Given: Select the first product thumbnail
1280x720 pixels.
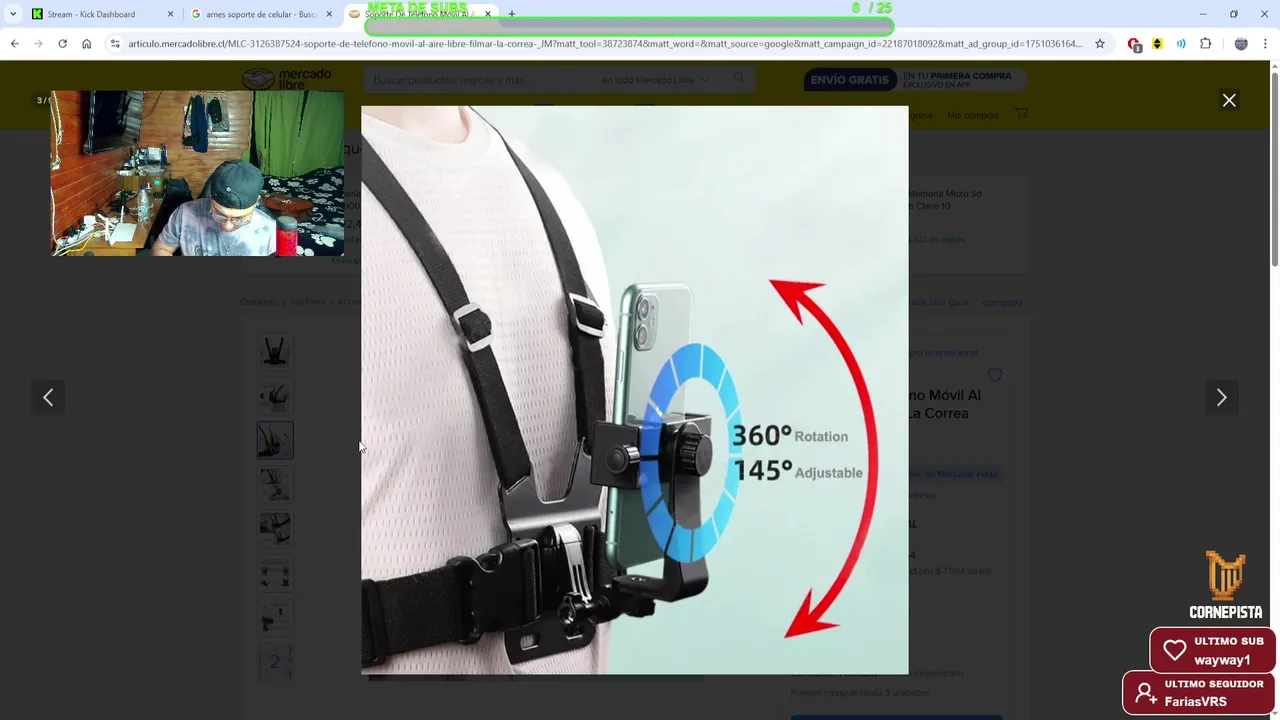Looking at the screenshot, I should [x=275, y=352].
